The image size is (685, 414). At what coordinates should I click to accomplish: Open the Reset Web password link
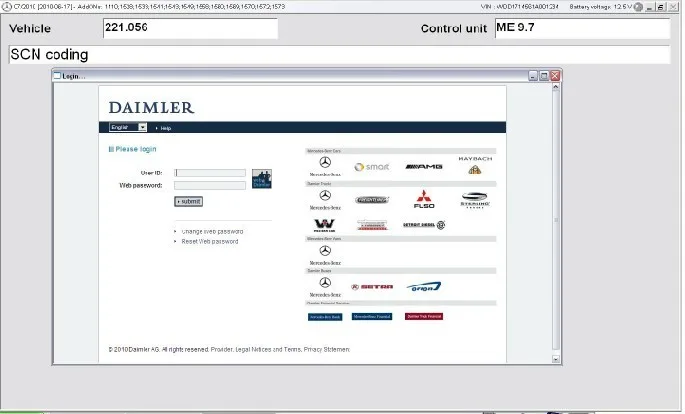(210, 241)
